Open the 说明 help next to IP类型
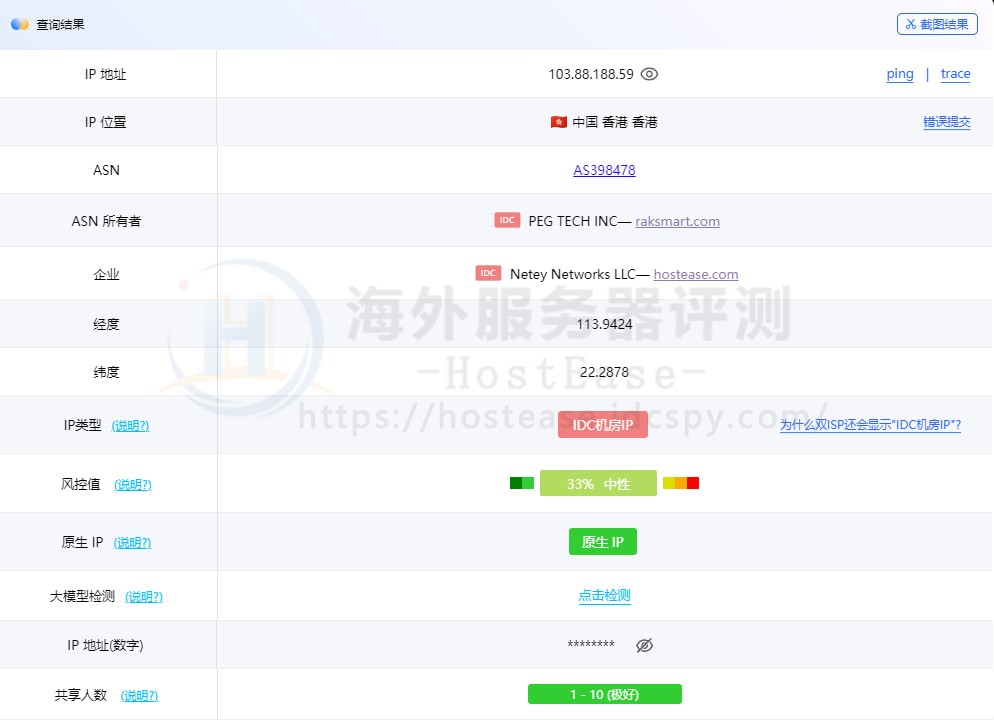The height and width of the screenshot is (720, 994). coord(130,426)
